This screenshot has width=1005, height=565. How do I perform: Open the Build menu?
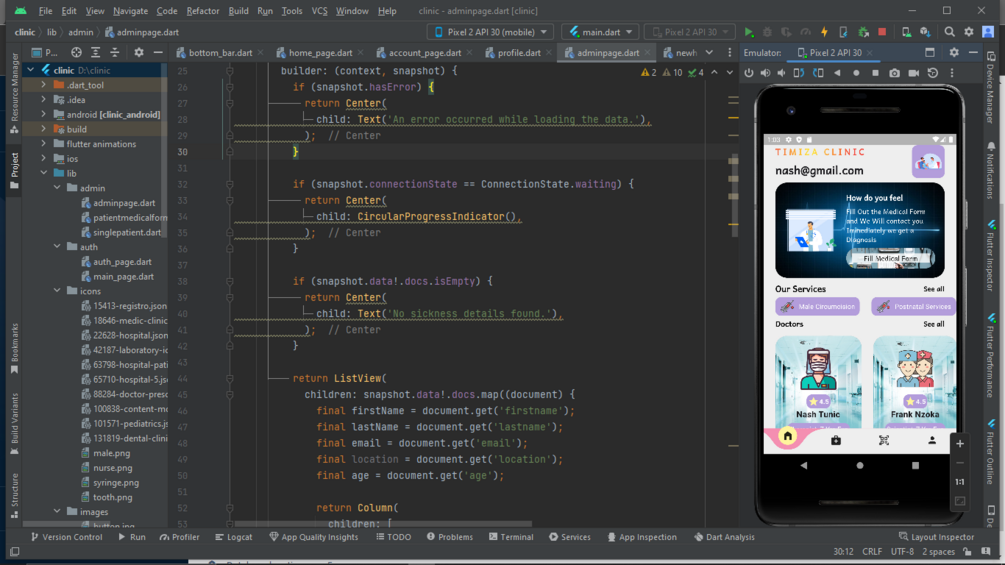(238, 11)
